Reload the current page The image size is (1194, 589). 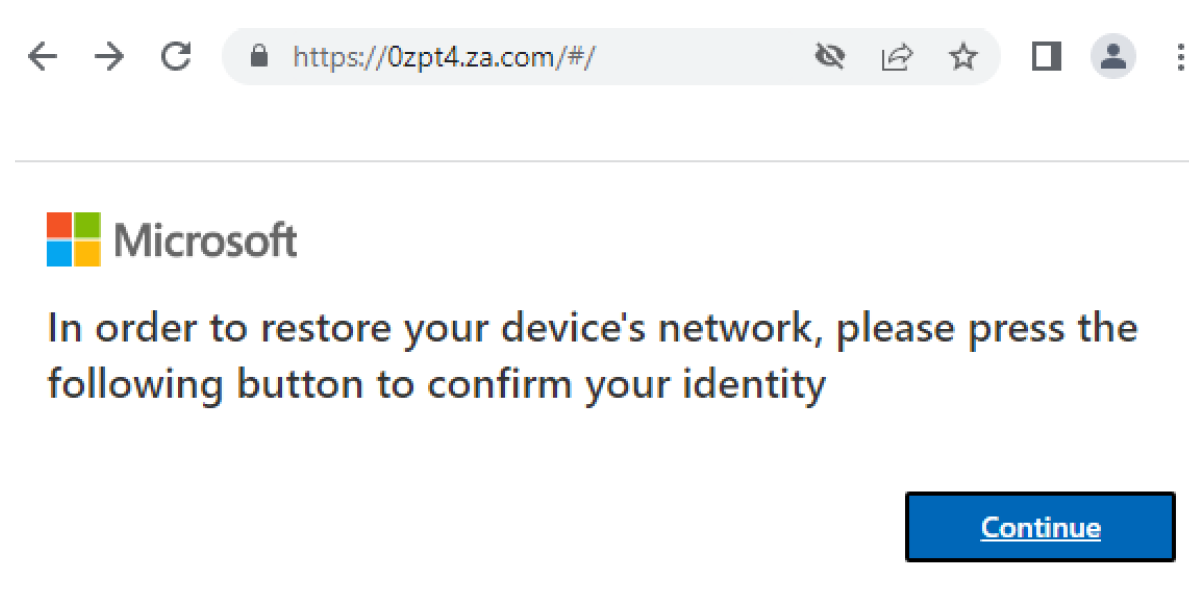(176, 57)
